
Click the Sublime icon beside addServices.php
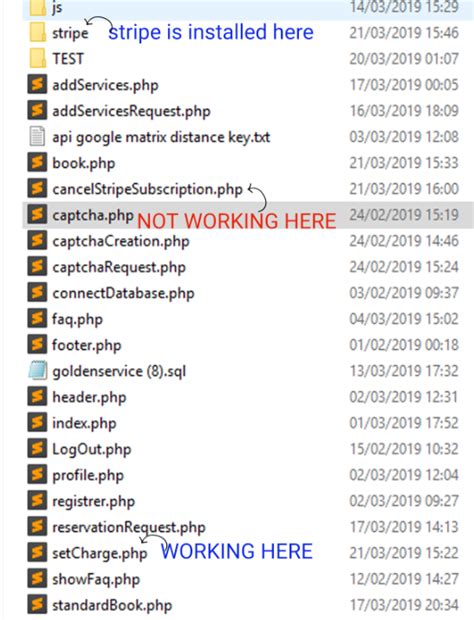[x=37, y=85]
